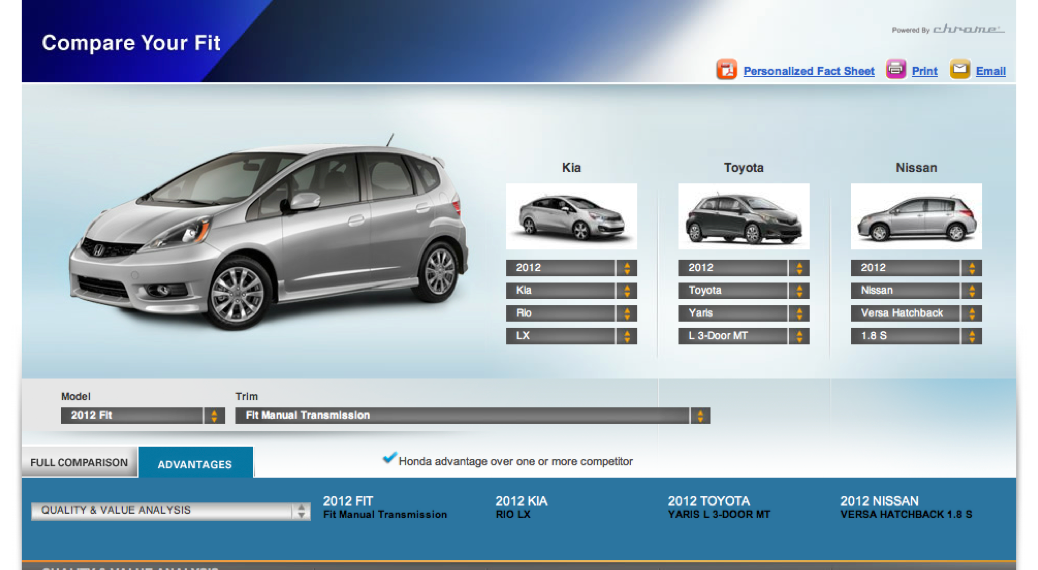Change the L 3-Door MT trim dropdown
The image size is (1038, 570).
[x=743, y=336]
